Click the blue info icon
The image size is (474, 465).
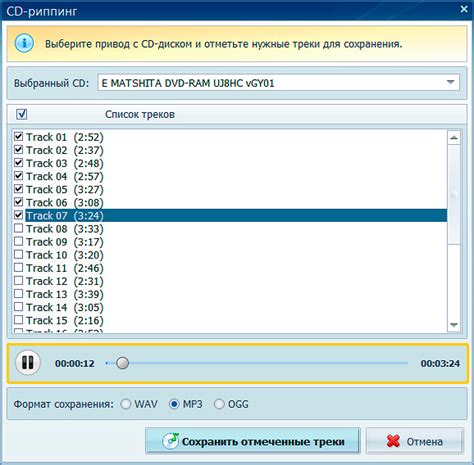[x=24, y=43]
